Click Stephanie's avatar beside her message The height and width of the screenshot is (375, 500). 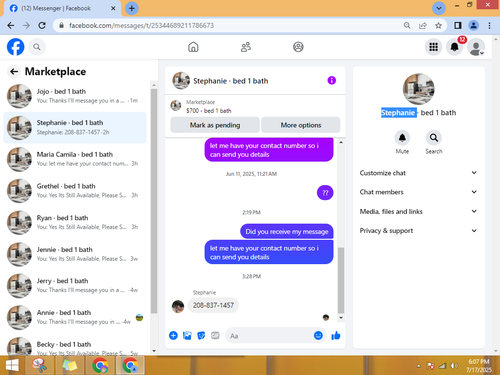[x=178, y=306]
